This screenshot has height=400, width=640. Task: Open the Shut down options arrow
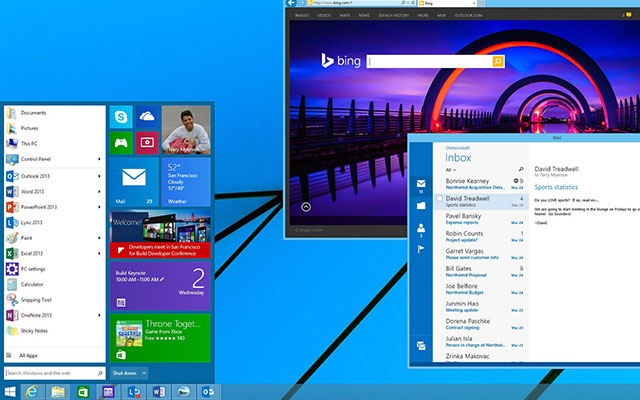(144, 372)
